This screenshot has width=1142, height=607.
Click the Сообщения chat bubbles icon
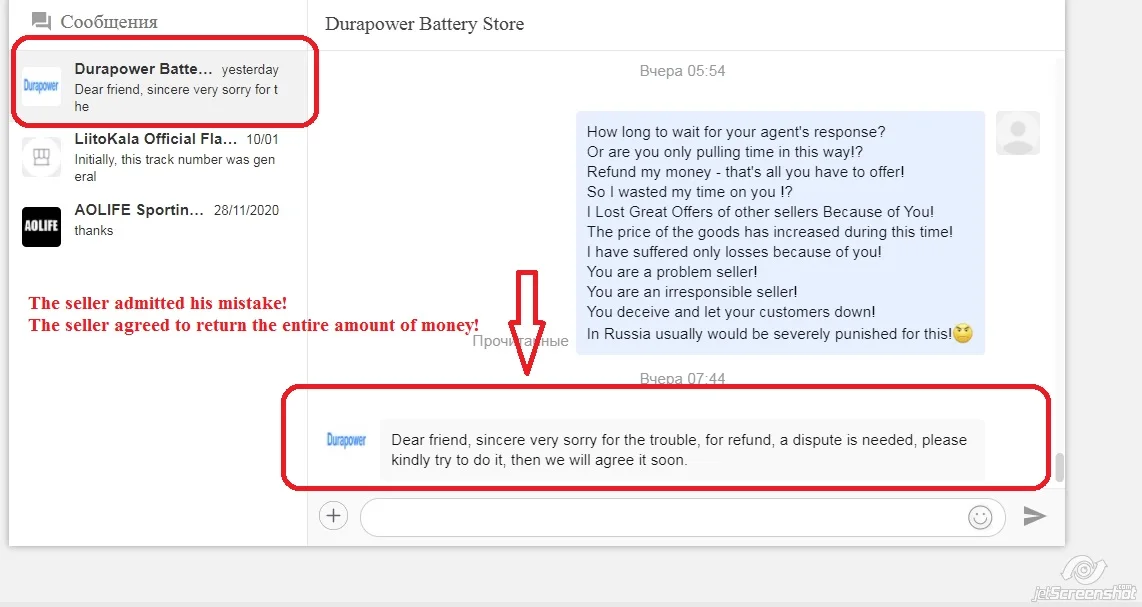pos(42,22)
